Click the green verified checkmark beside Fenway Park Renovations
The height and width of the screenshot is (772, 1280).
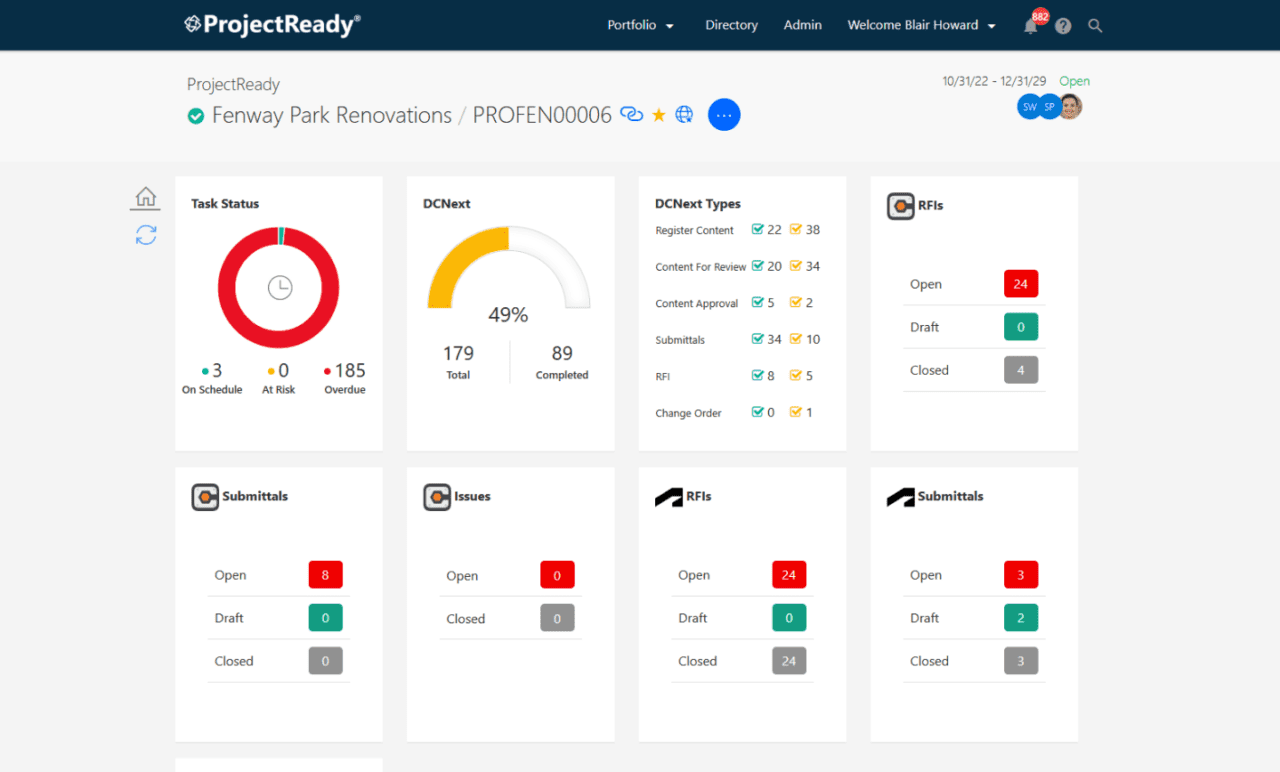coord(196,115)
